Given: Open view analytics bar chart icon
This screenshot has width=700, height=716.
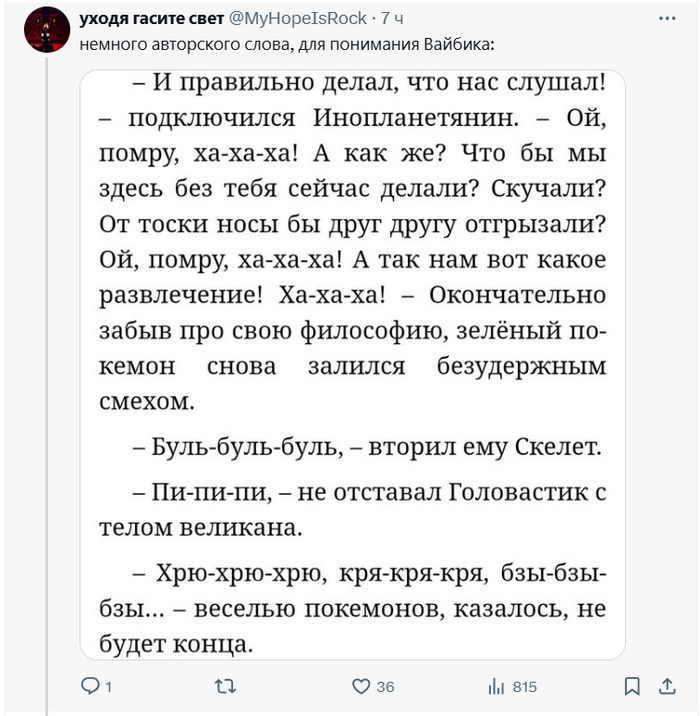Looking at the screenshot, I should (x=495, y=686).
